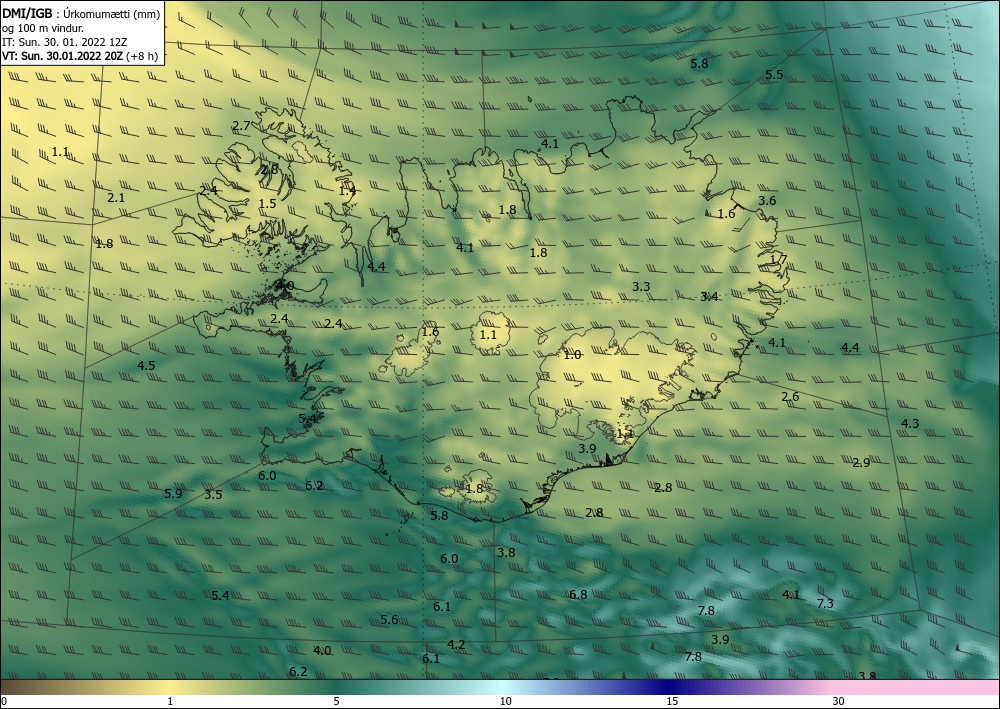The height and width of the screenshot is (709, 1000).
Task: Select the 1.7 value label
Action: click(x=779, y=259)
